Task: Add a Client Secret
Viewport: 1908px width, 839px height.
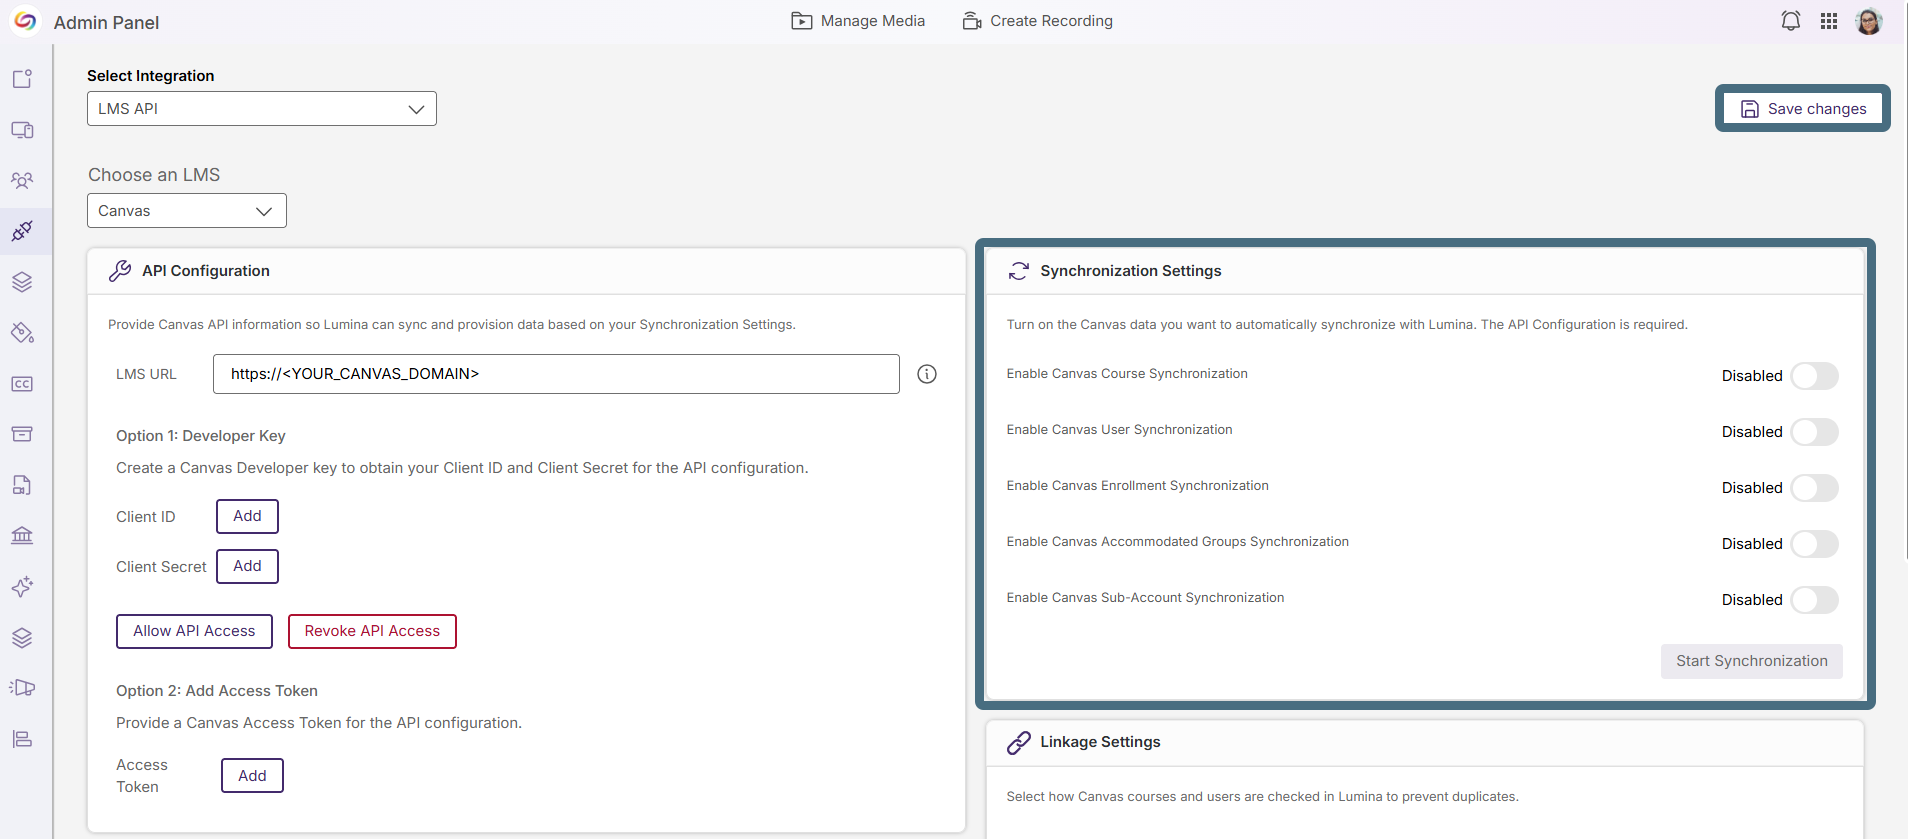Action: pyautogui.click(x=247, y=566)
